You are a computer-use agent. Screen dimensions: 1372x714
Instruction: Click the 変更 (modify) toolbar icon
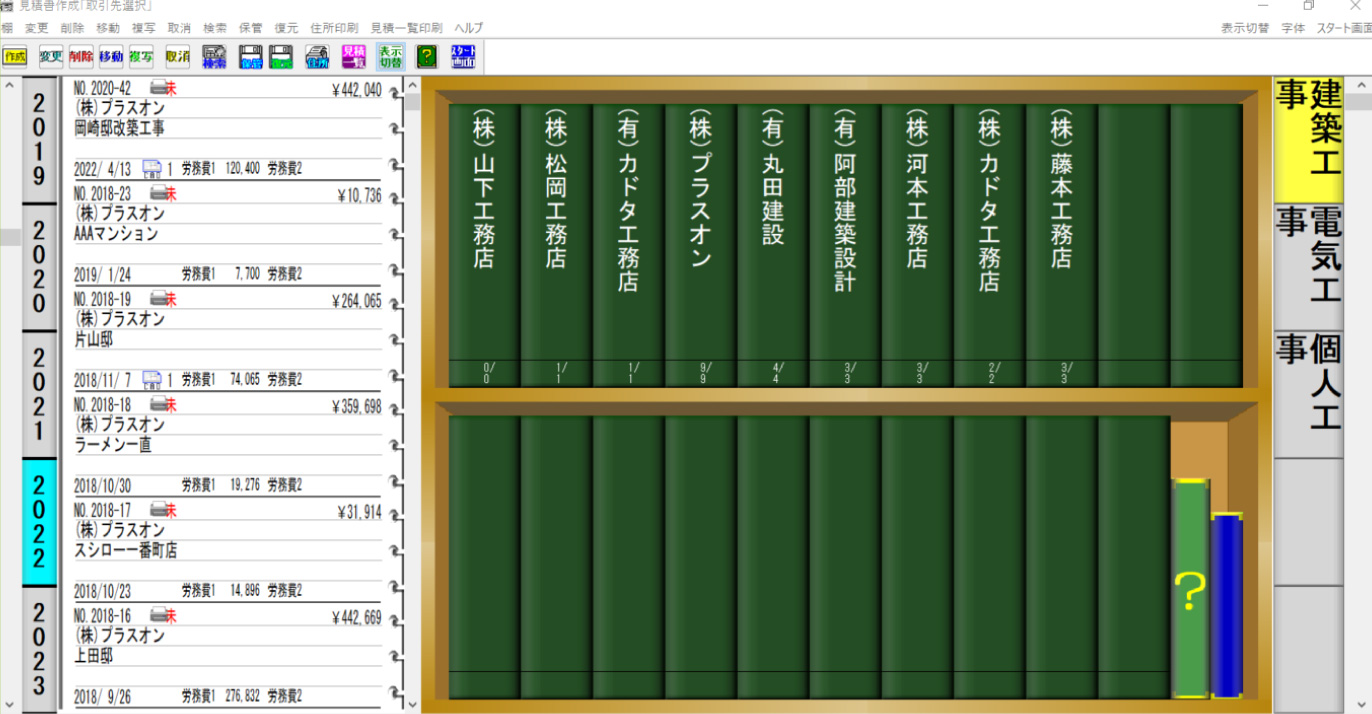(x=51, y=57)
